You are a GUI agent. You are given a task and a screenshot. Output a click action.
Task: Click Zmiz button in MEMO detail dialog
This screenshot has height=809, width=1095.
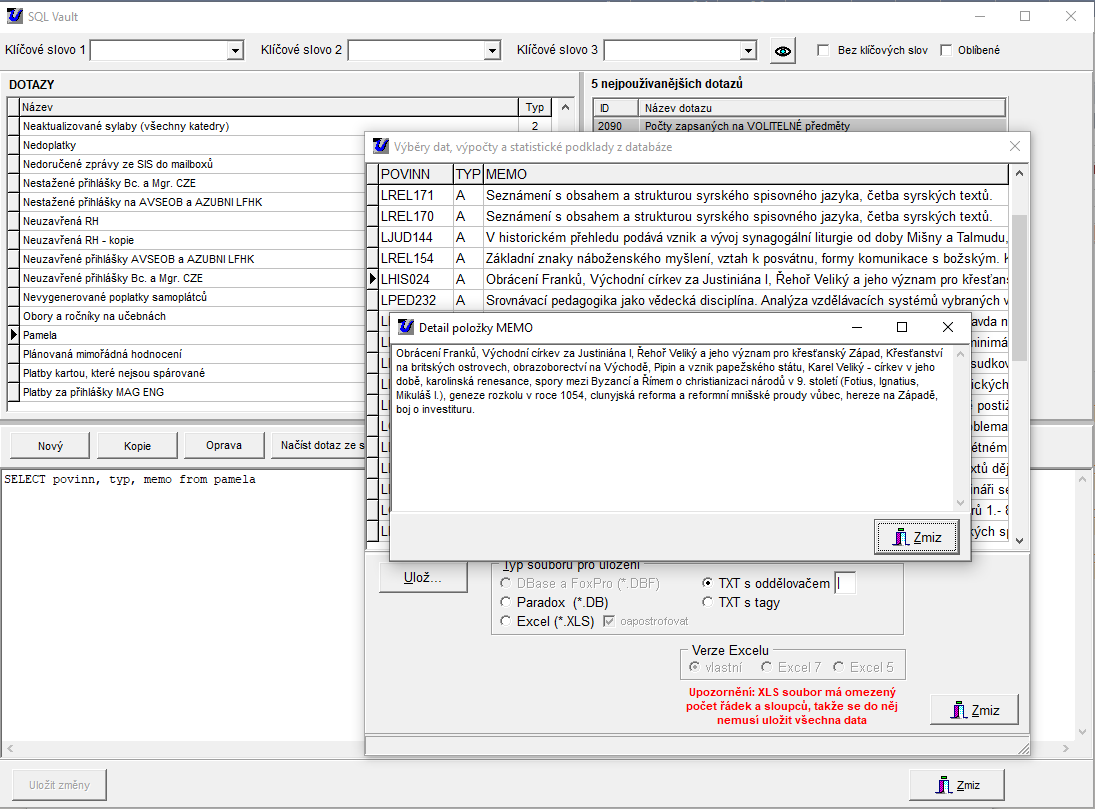(x=916, y=537)
